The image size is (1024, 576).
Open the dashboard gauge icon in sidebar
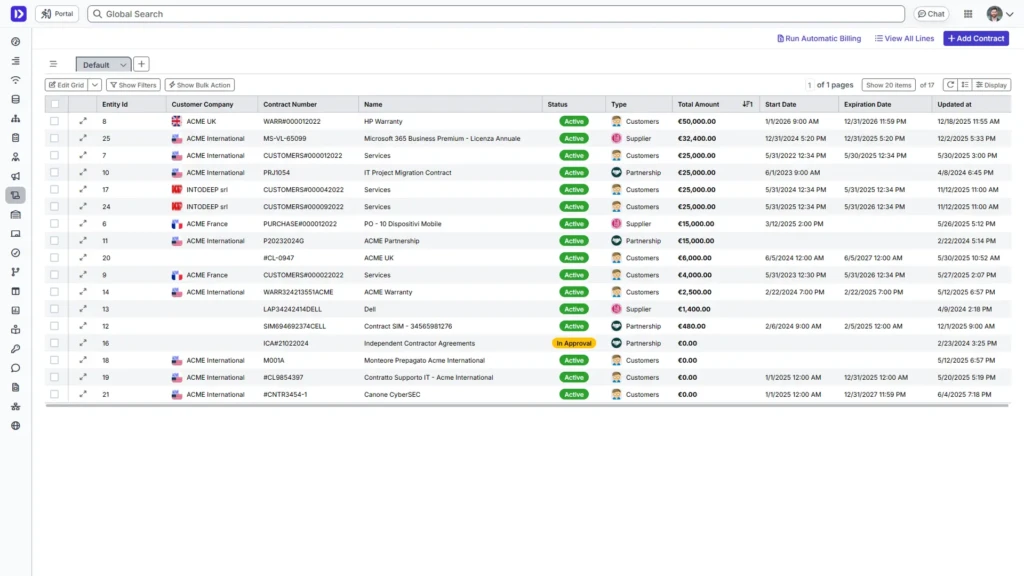(16, 42)
